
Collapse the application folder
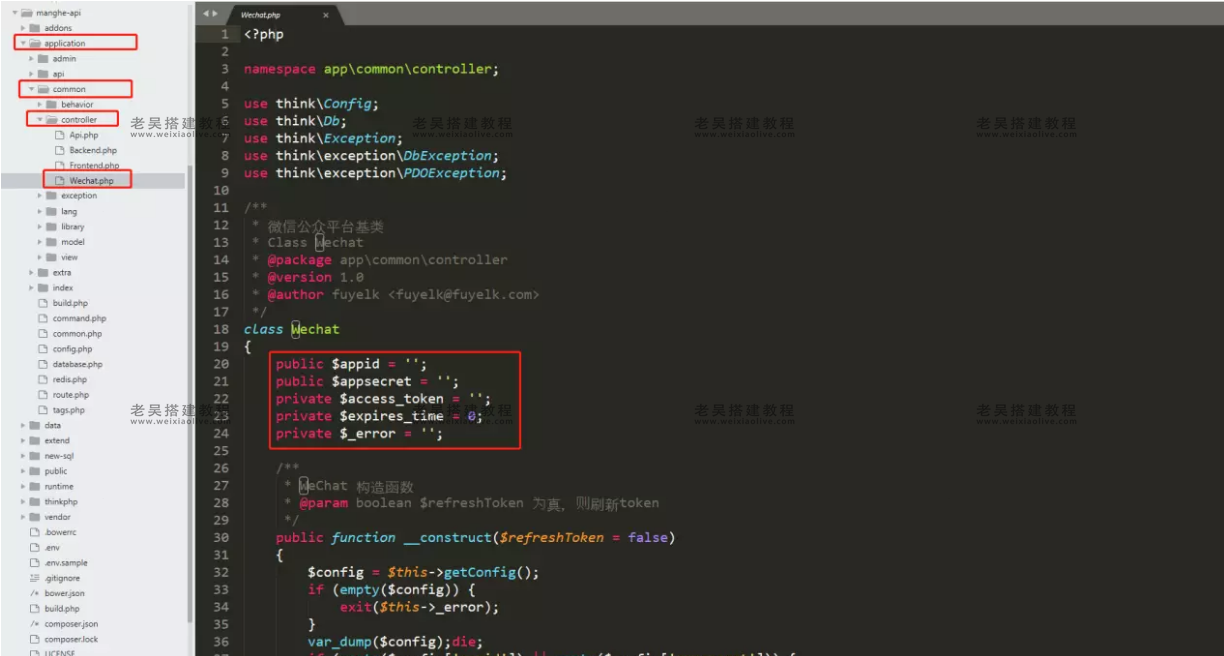pyautogui.click(x=23, y=43)
